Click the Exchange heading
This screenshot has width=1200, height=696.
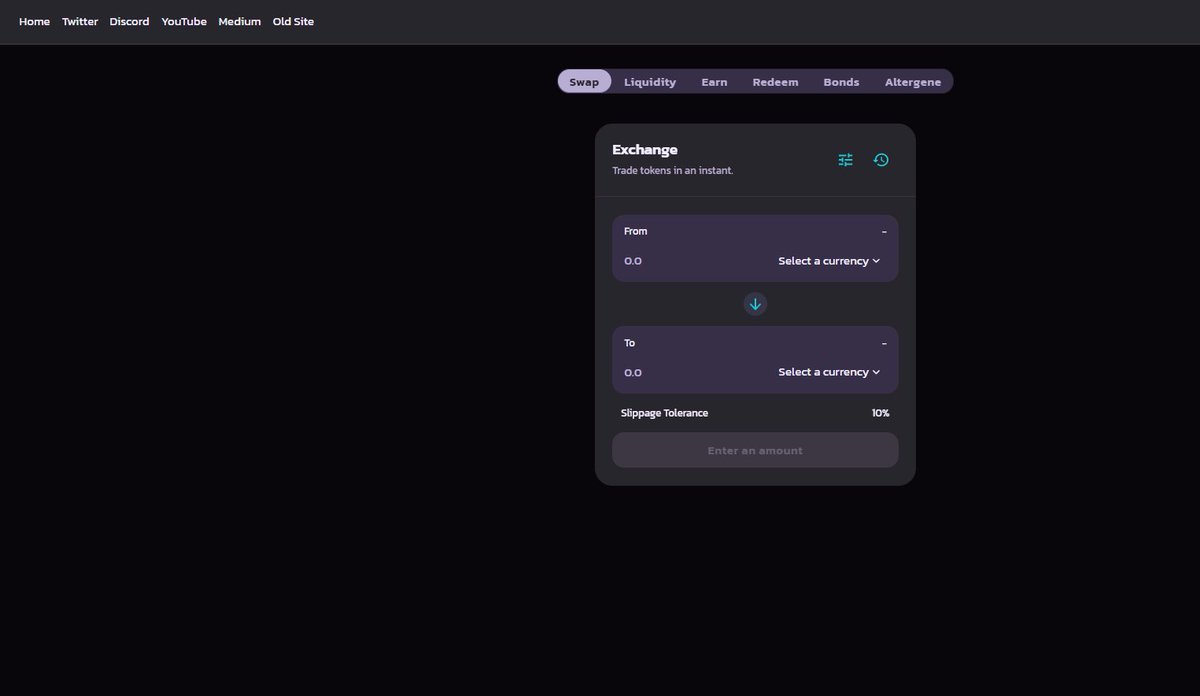coord(645,150)
